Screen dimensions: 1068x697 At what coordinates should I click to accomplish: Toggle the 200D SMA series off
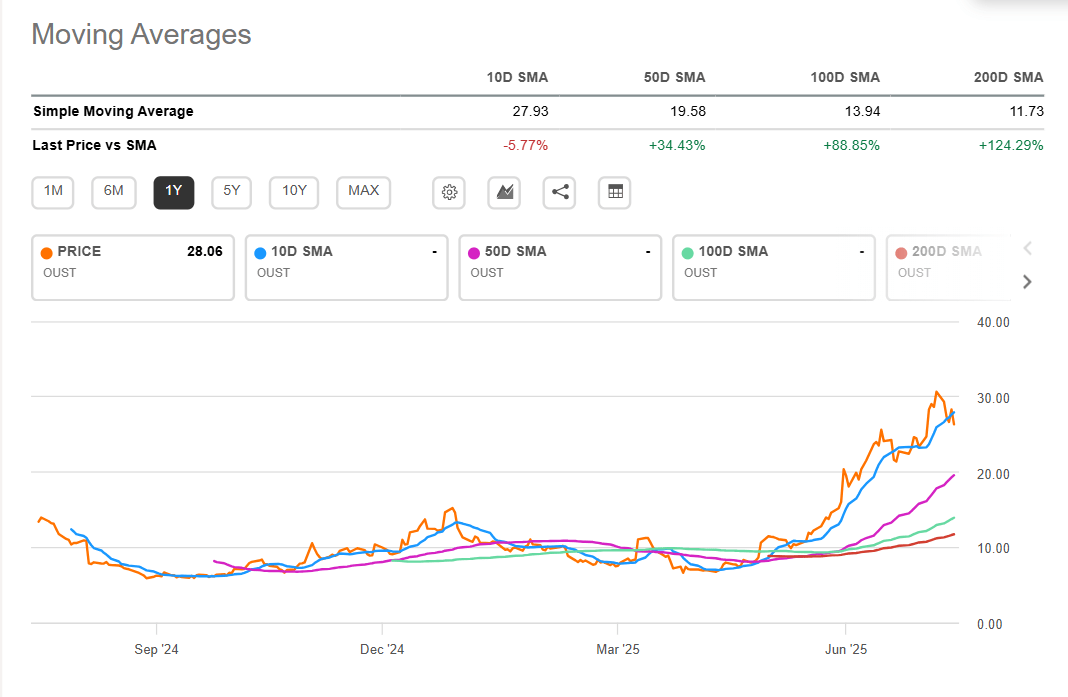click(x=945, y=267)
